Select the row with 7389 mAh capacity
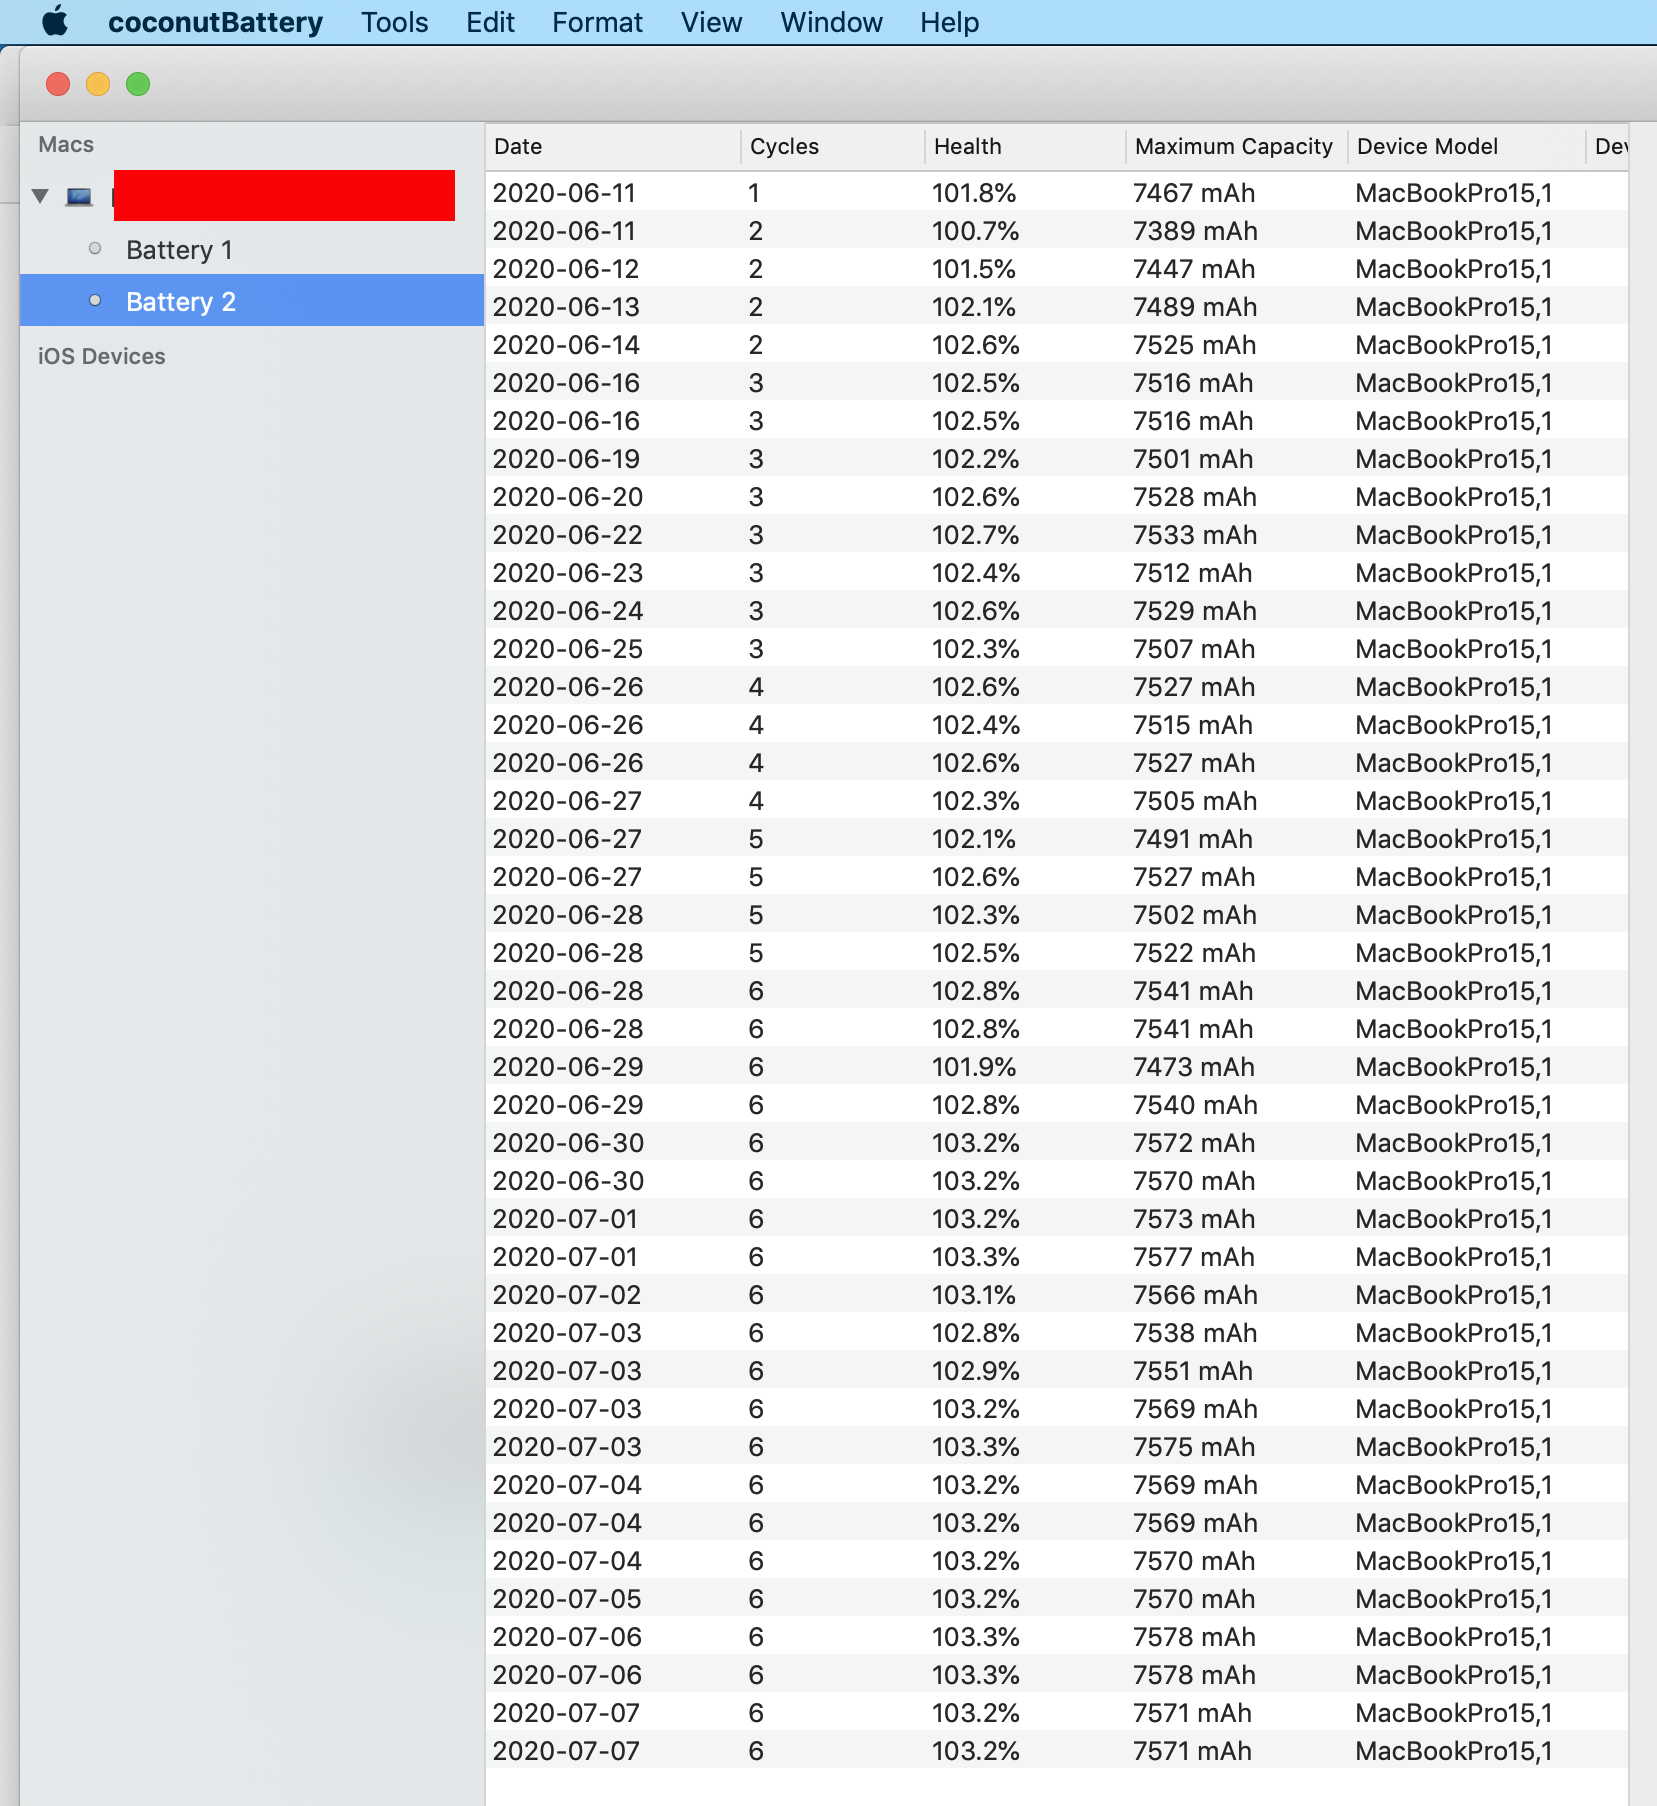Viewport: 1657px width, 1806px height. (1056, 230)
